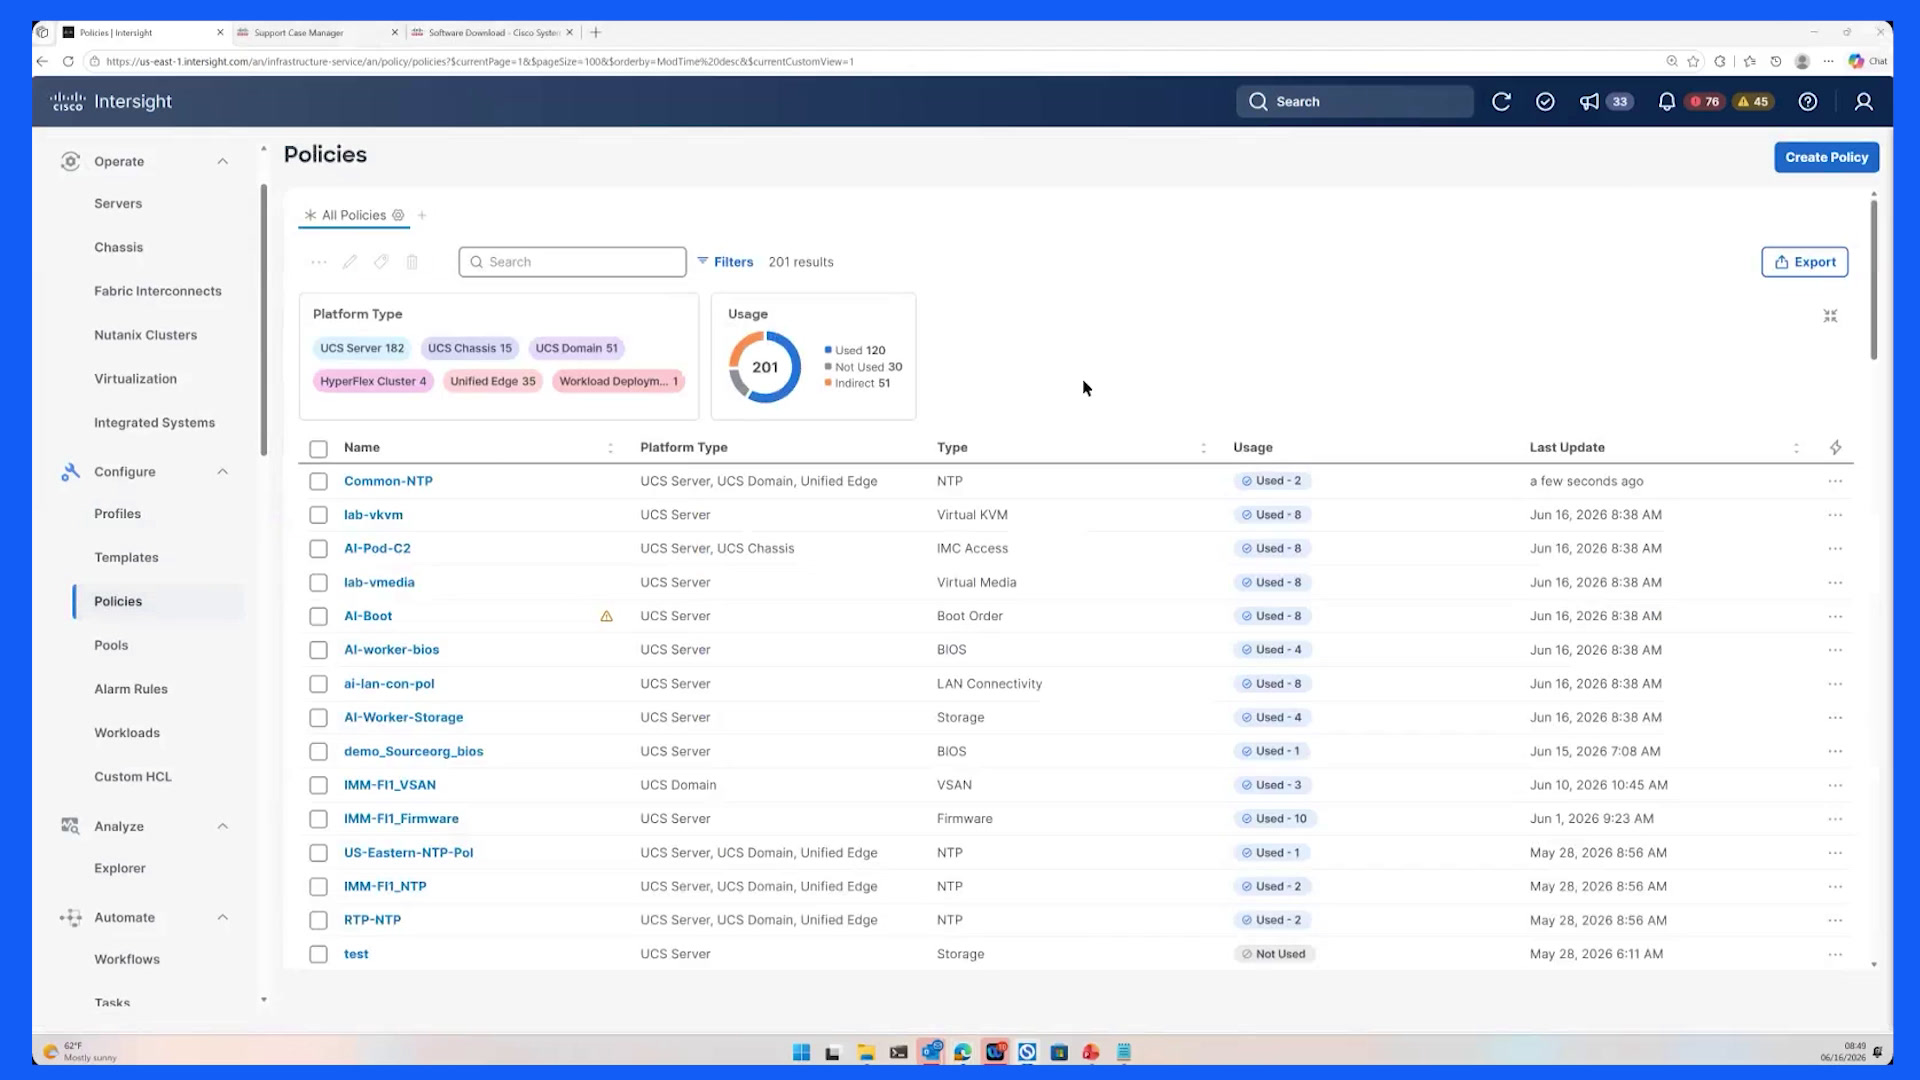Open the actions ellipsis for AI-Boot row
This screenshot has height=1080, width=1920.
point(1835,616)
